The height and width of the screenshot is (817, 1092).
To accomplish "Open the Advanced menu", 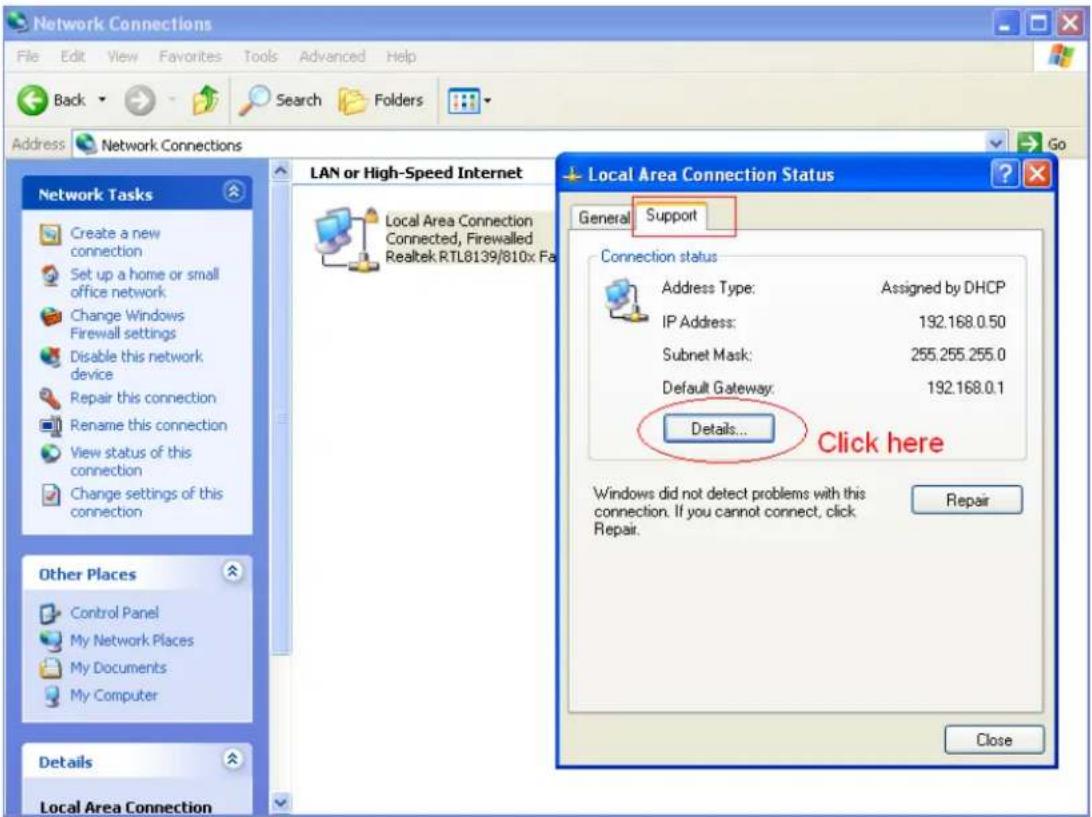I will [332, 56].
